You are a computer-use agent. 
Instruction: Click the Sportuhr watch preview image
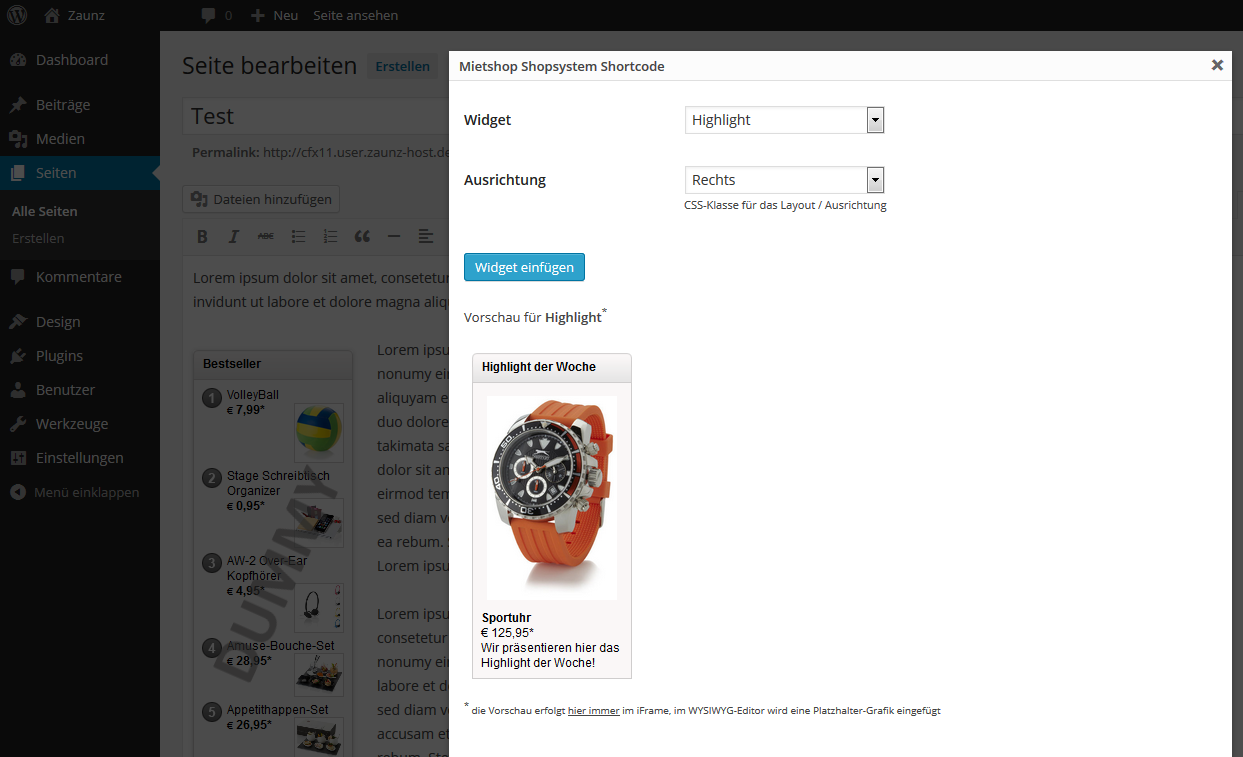552,497
